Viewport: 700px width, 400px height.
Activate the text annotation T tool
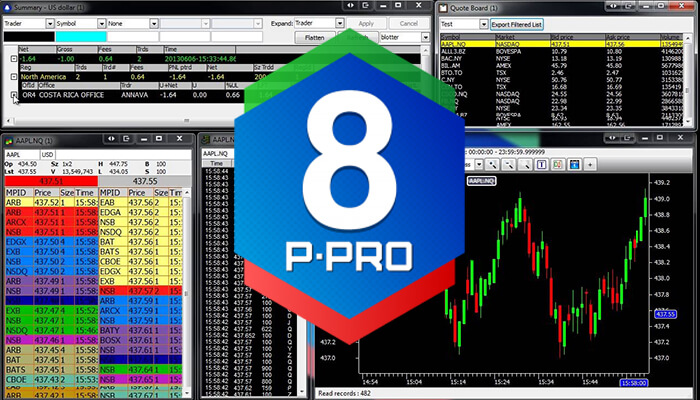(542, 165)
